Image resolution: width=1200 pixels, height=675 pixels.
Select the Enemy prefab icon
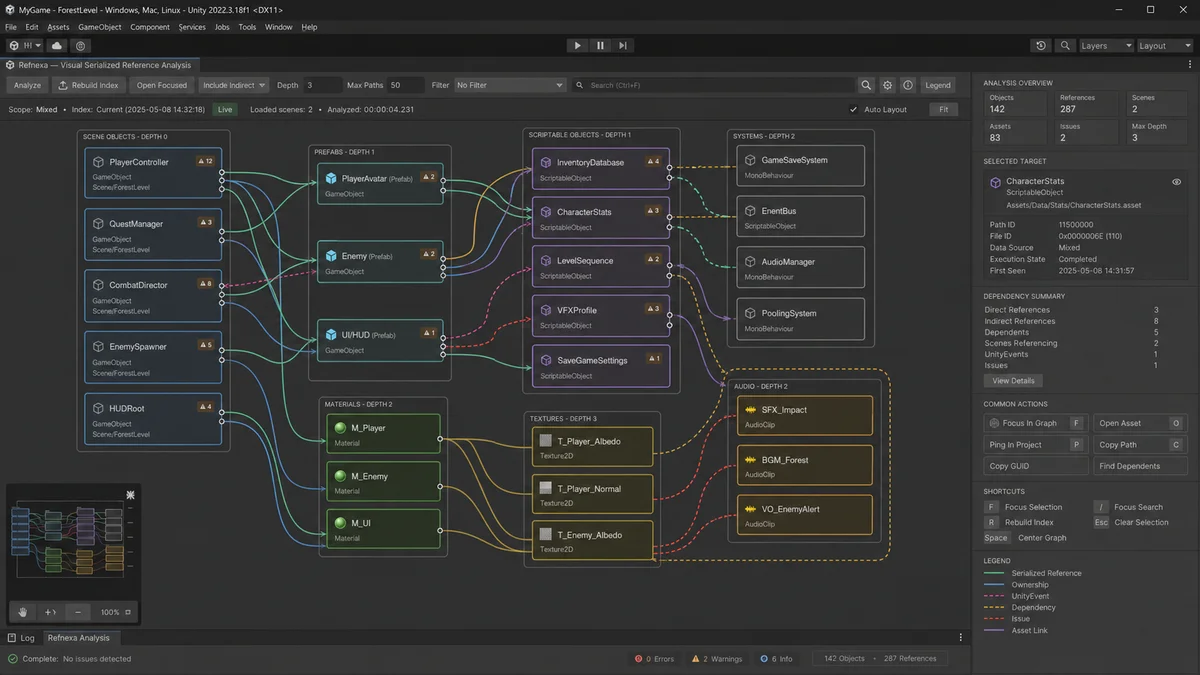[331, 256]
